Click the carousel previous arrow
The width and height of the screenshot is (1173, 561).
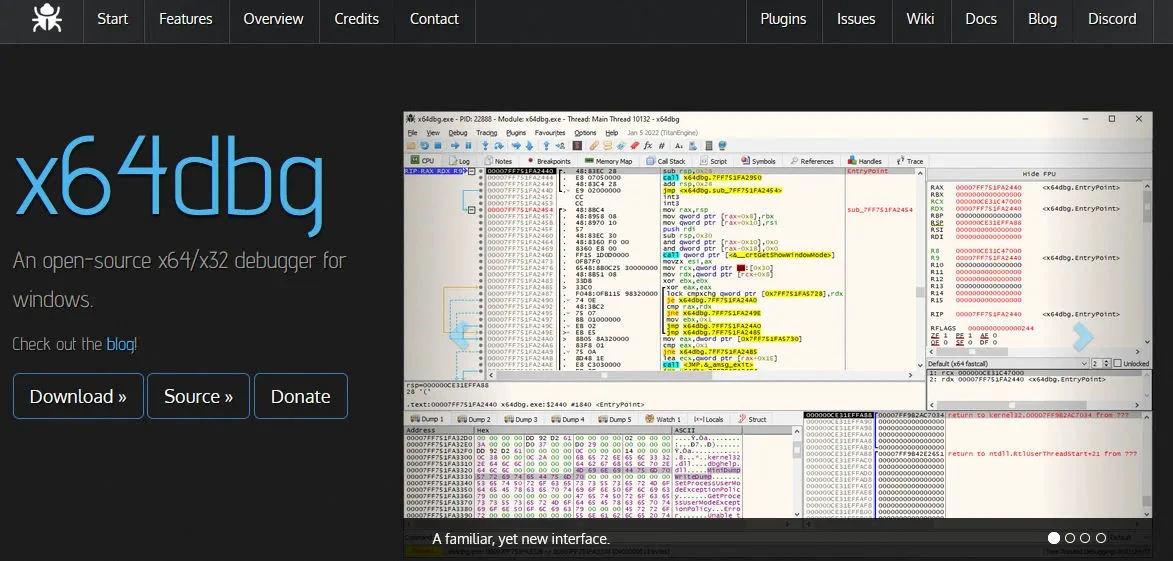[461, 336]
